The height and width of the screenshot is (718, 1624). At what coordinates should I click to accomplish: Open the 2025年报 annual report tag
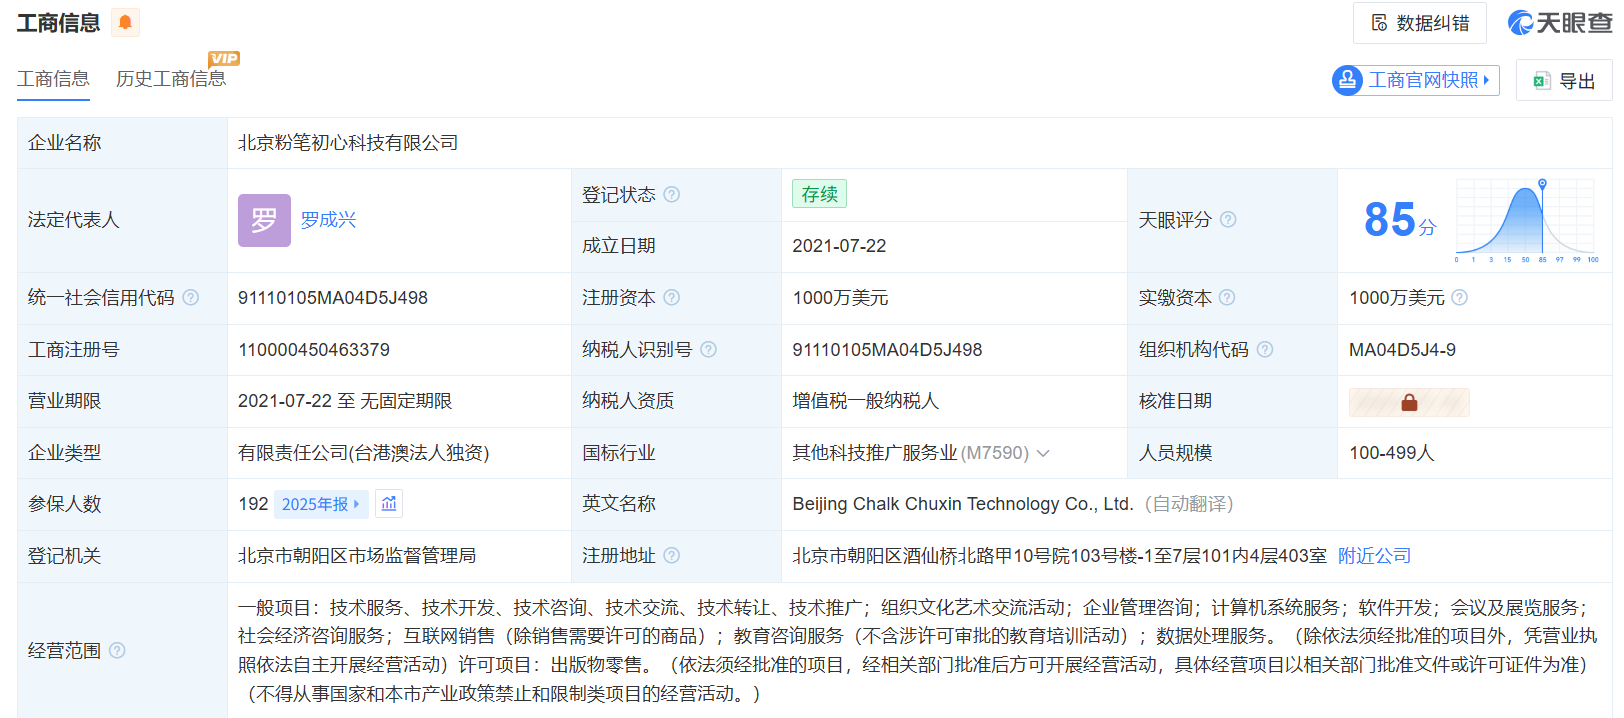[x=320, y=504]
